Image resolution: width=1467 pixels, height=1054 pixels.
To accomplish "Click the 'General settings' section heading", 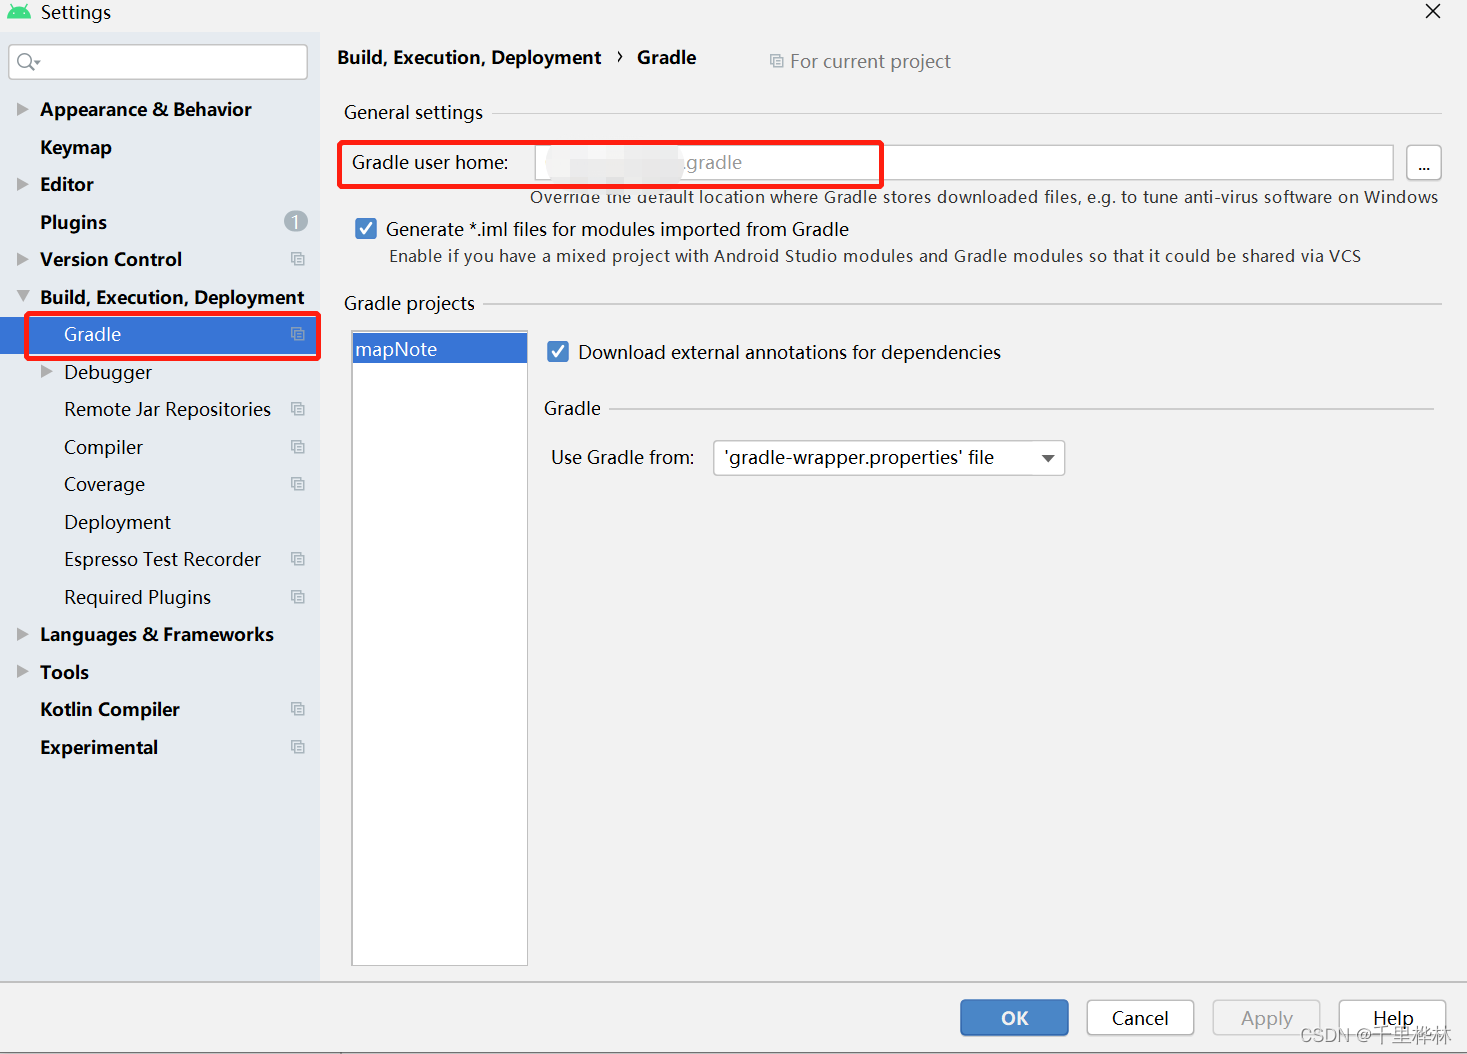I will 413,112.
